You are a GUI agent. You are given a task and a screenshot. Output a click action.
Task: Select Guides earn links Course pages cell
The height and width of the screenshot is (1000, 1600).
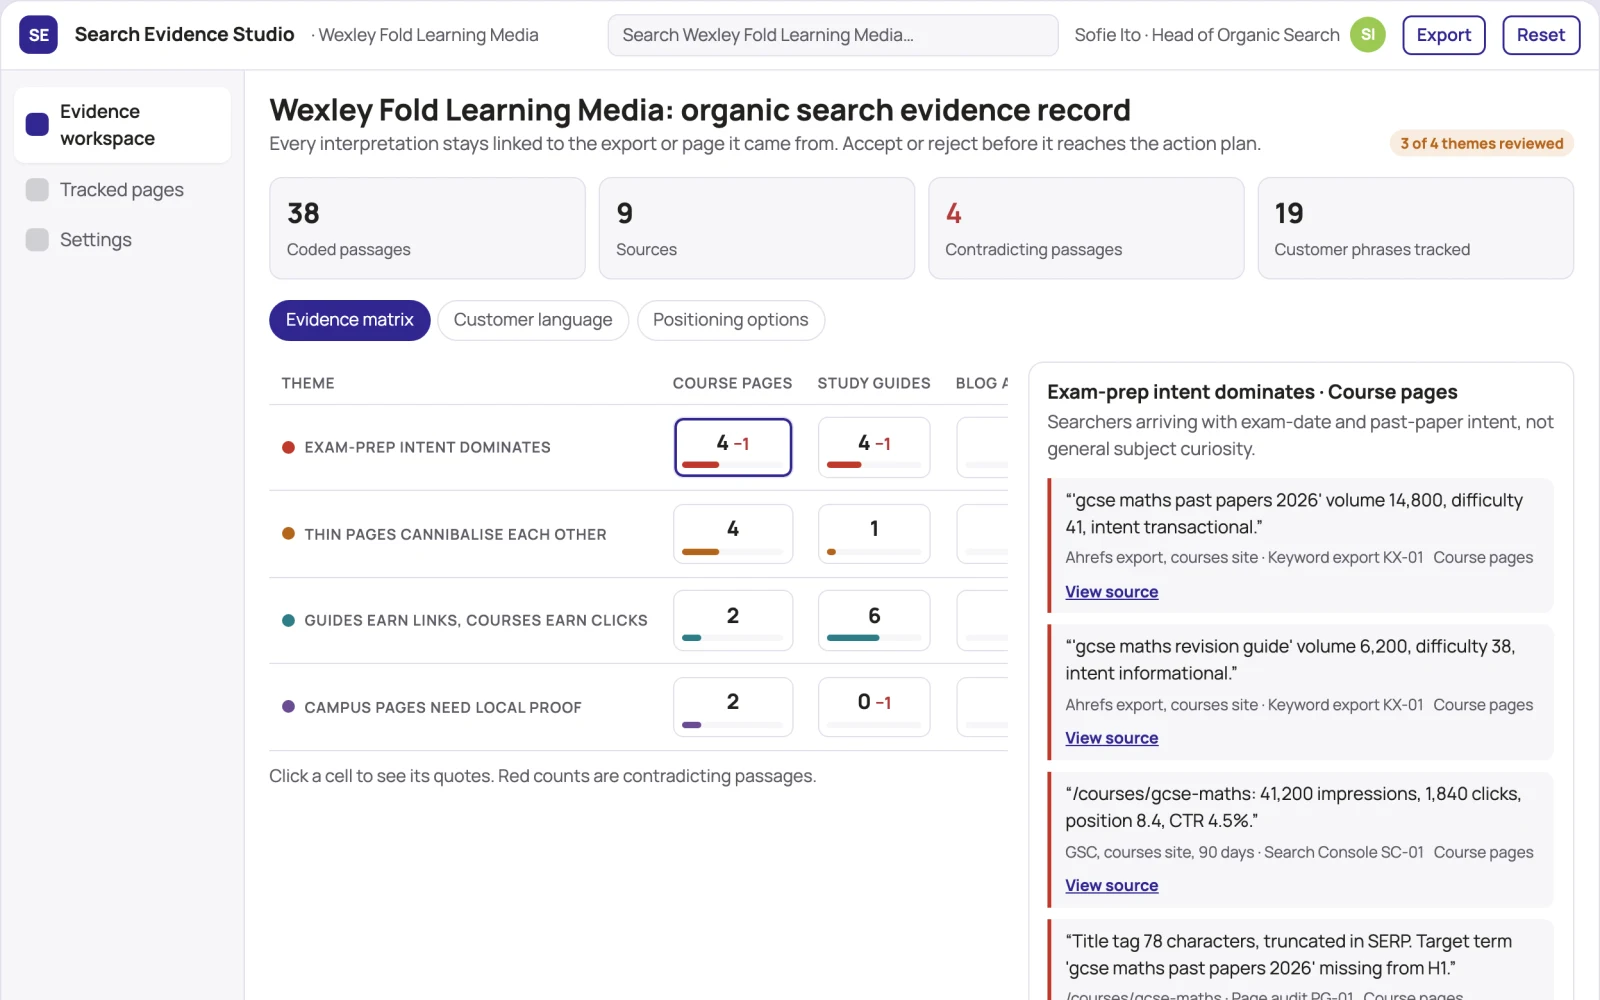coord(733,620)
